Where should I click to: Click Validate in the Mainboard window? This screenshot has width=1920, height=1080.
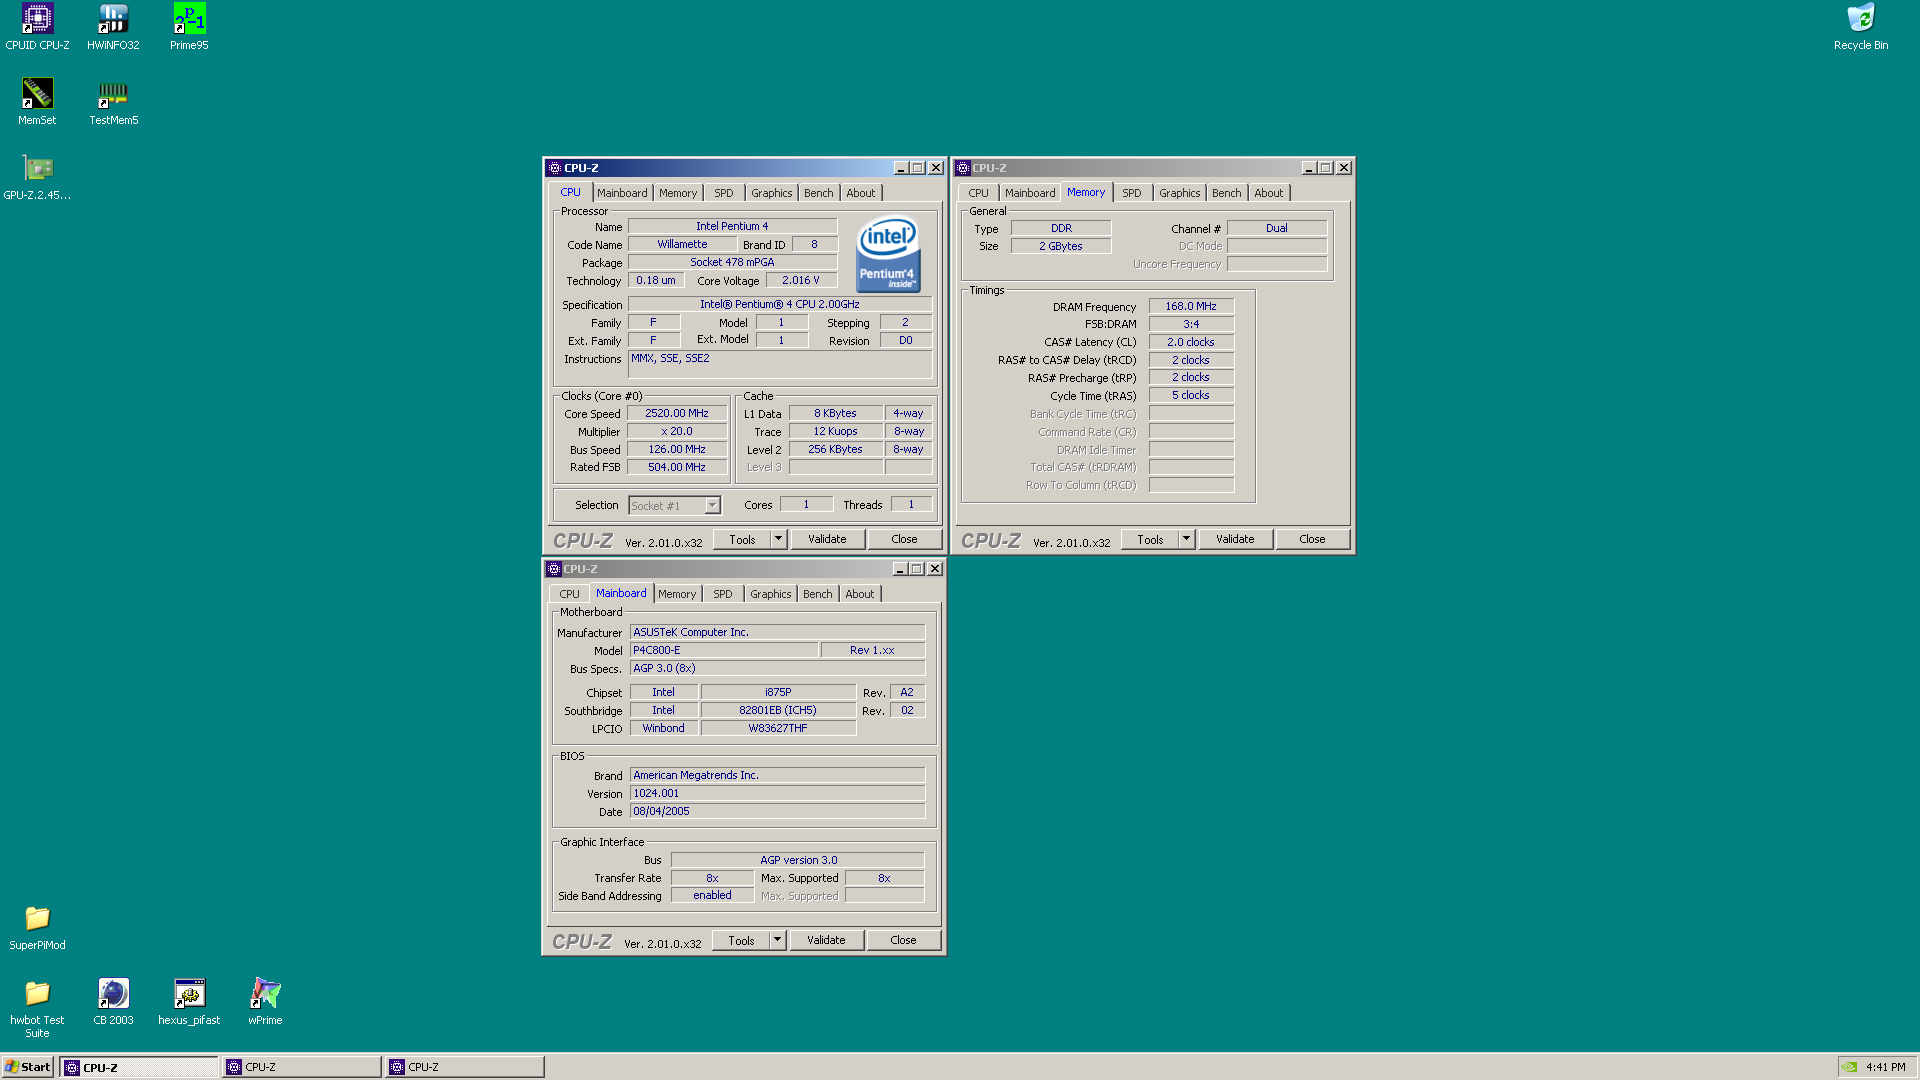coord(826,940)
